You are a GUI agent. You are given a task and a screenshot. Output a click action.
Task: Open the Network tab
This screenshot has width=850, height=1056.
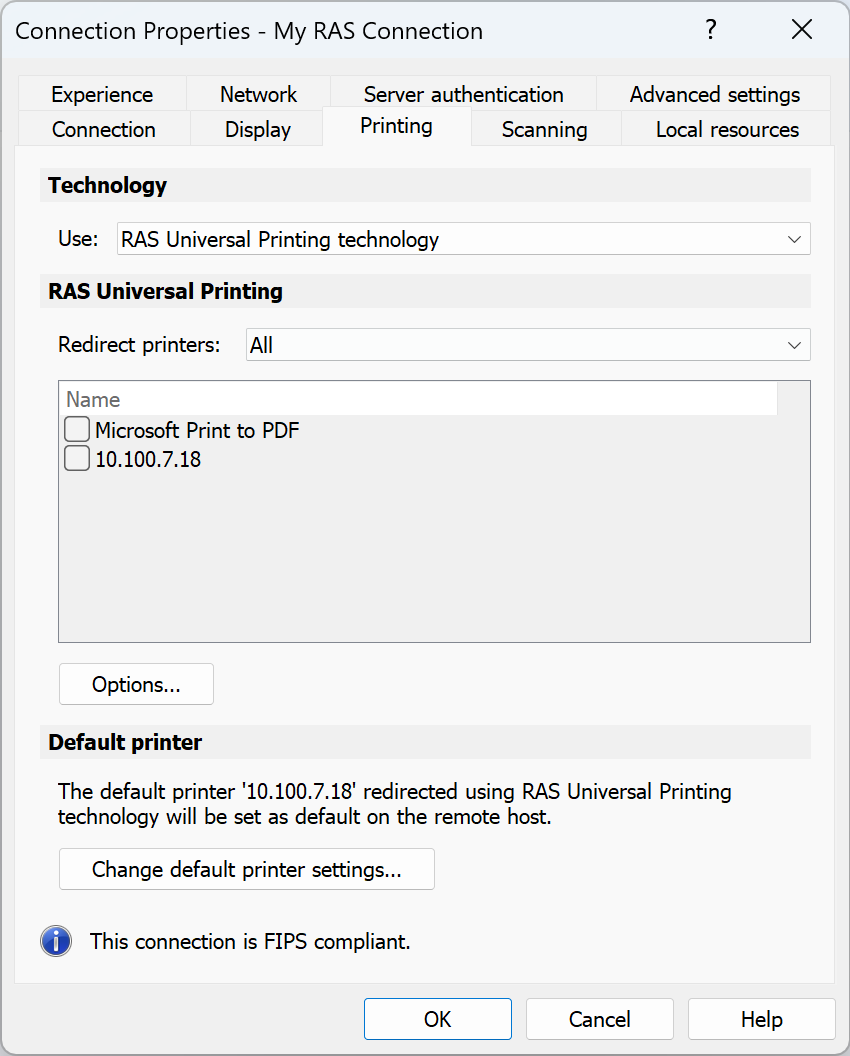(x=258, y=95)
